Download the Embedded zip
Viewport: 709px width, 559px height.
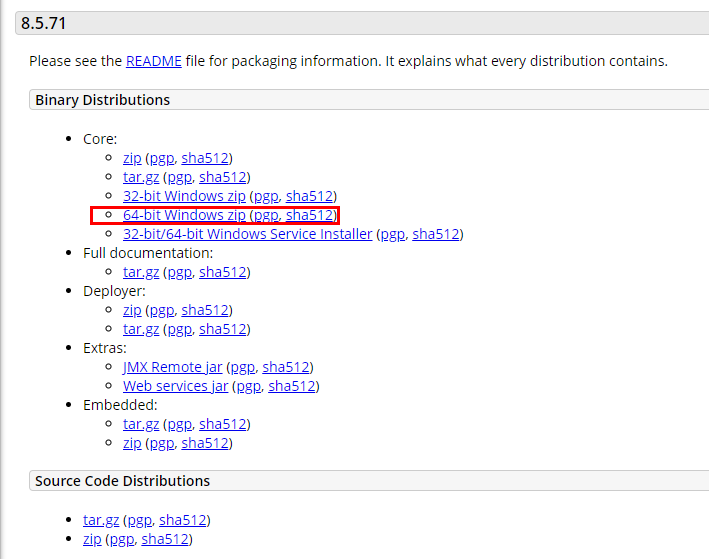(132, 443)
